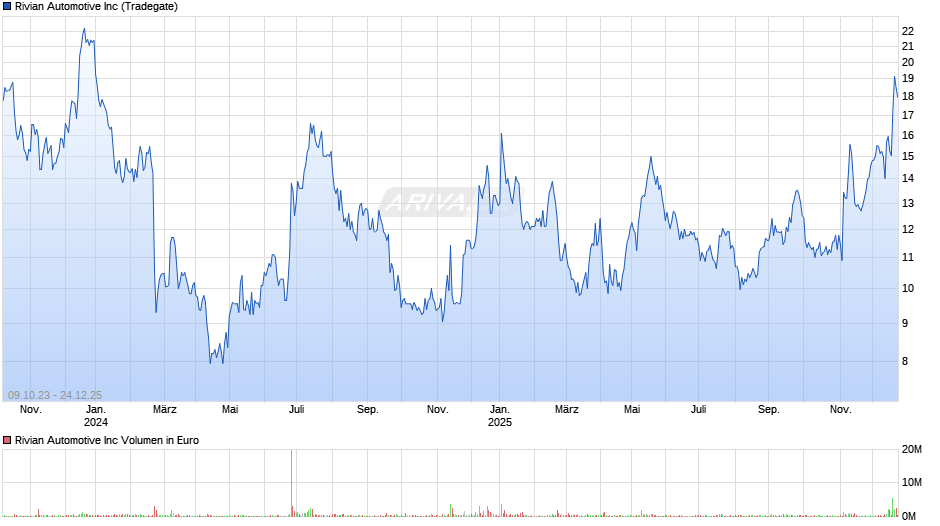Click the price peak near 22 in December 2023
940x526 pixels.
84,29
